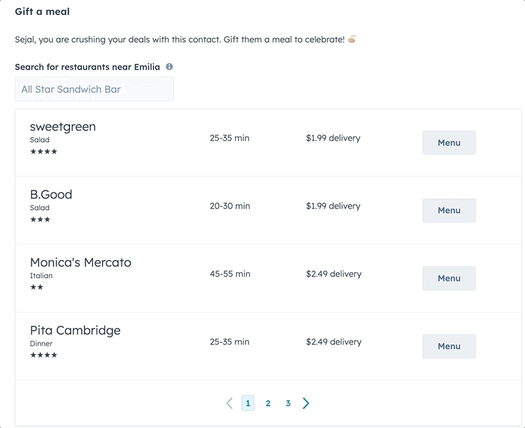View Monica's Mercato Menu button
Screen dimensions: 525x428
coord(449,278)
